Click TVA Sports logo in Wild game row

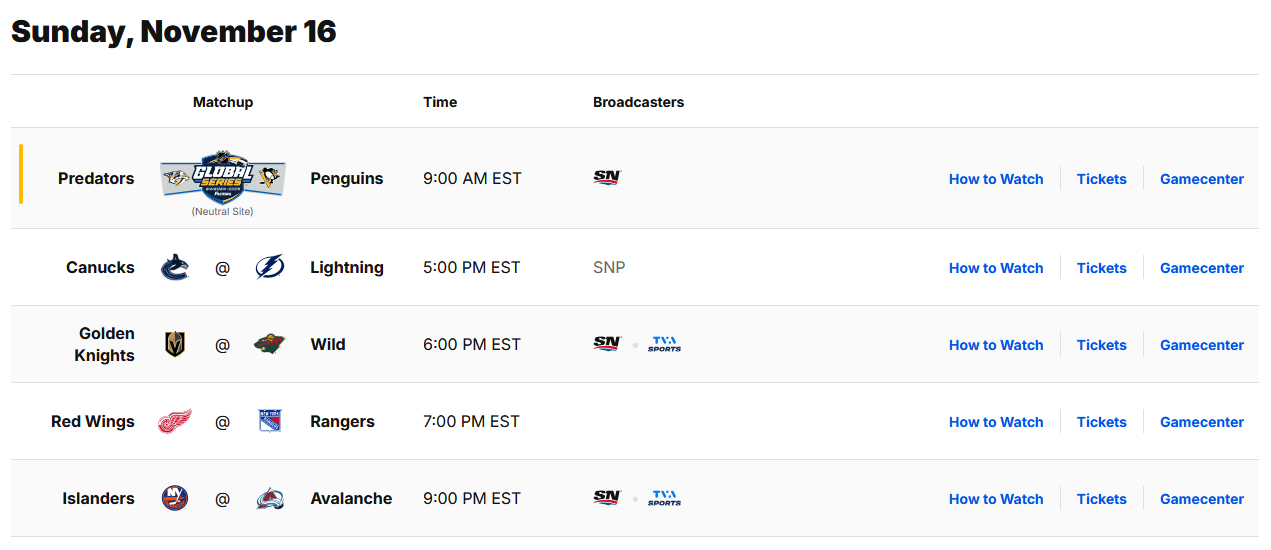pos(664,345)
